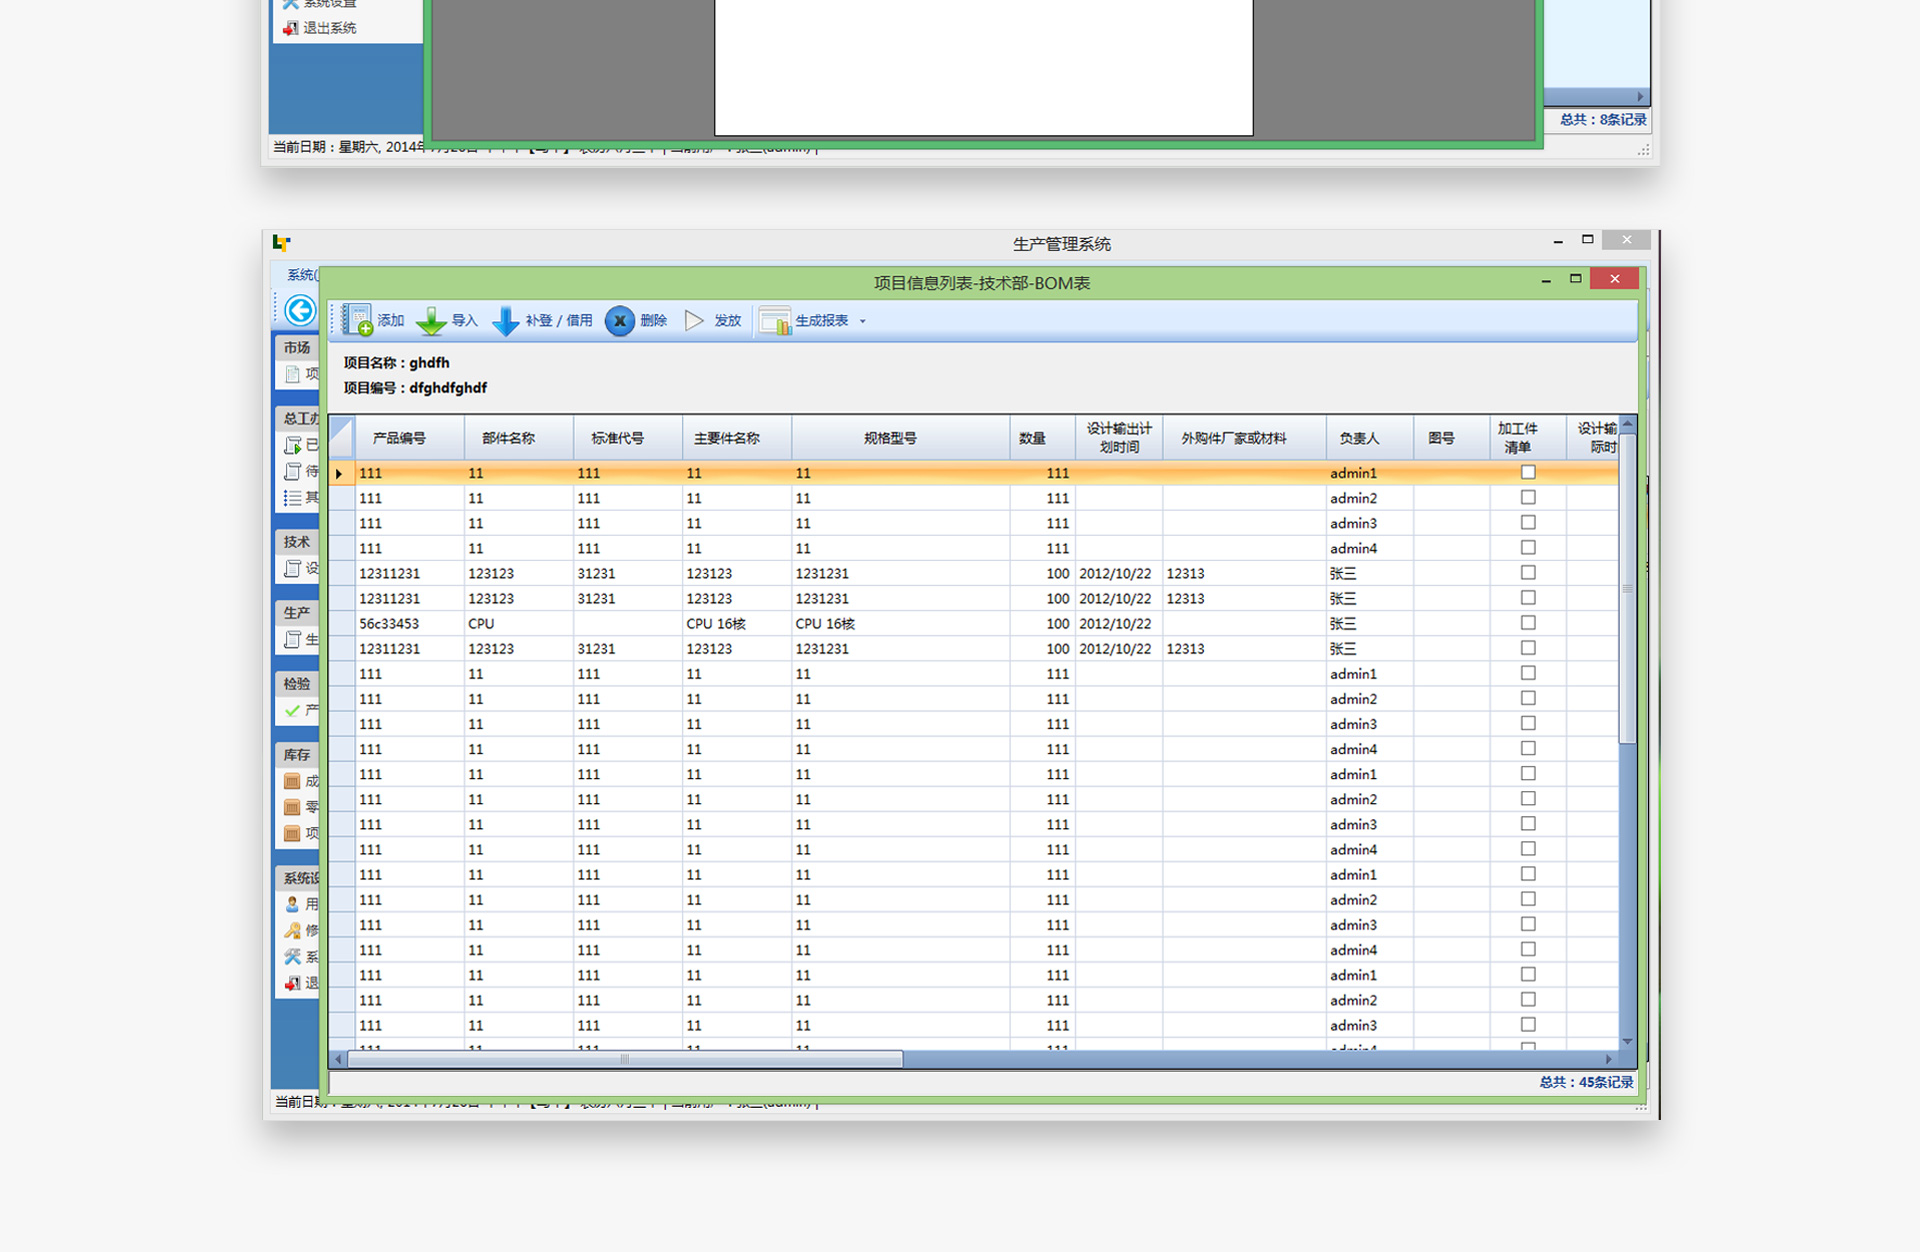Click the 发放 play triangle icon
1920x1252 pixels.
[694, 321]
